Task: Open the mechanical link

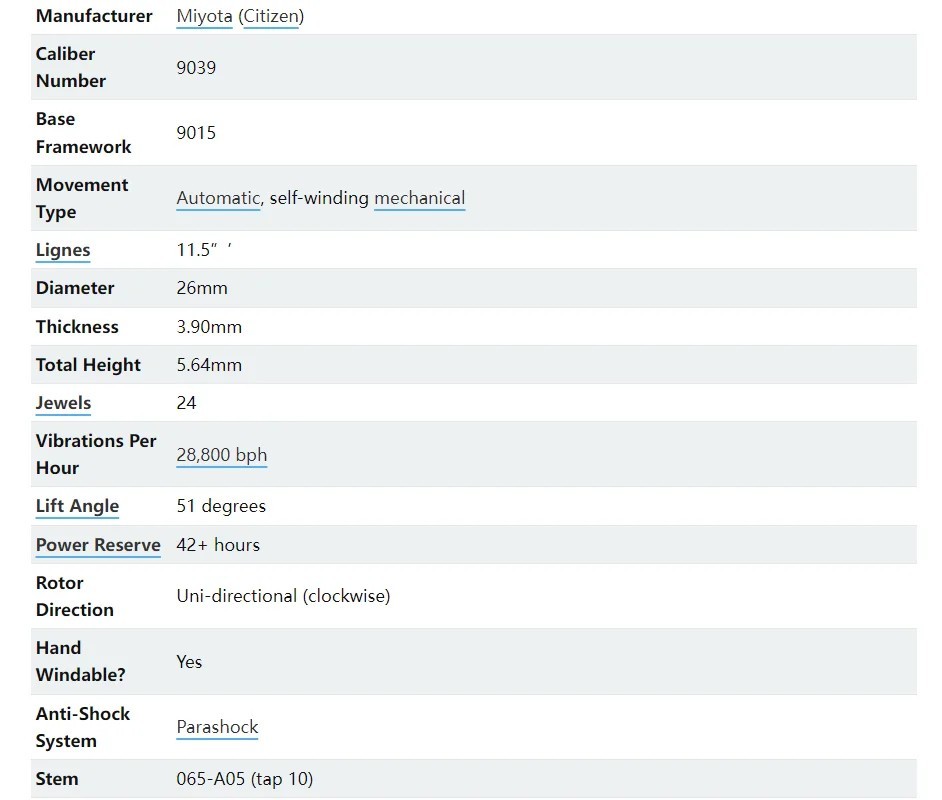Action: 419,198
